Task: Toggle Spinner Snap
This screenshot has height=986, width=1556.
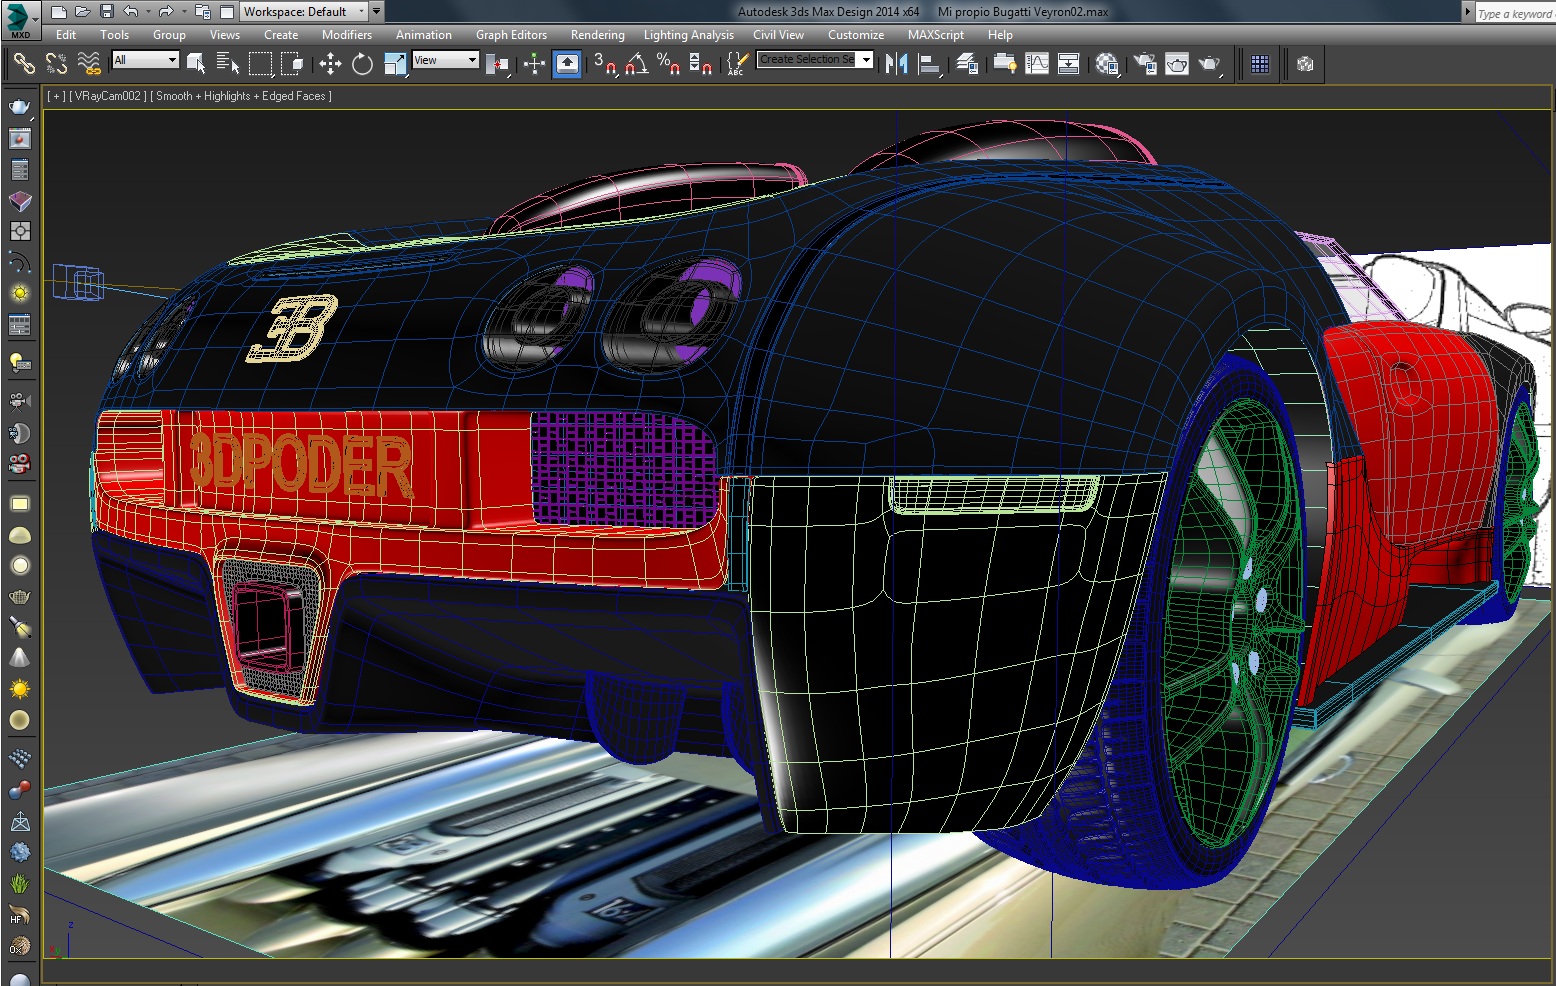Action: [x=701, y=64]
